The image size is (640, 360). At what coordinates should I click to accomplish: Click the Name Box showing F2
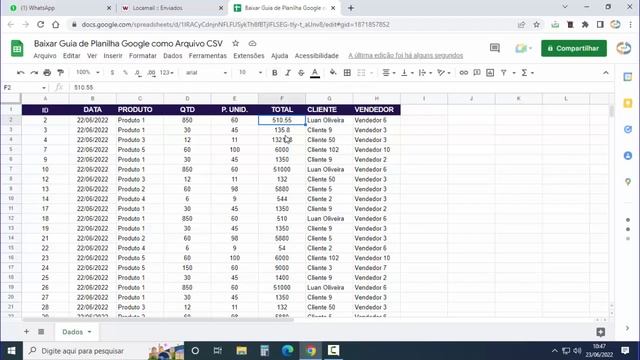(x=24, y=87)
